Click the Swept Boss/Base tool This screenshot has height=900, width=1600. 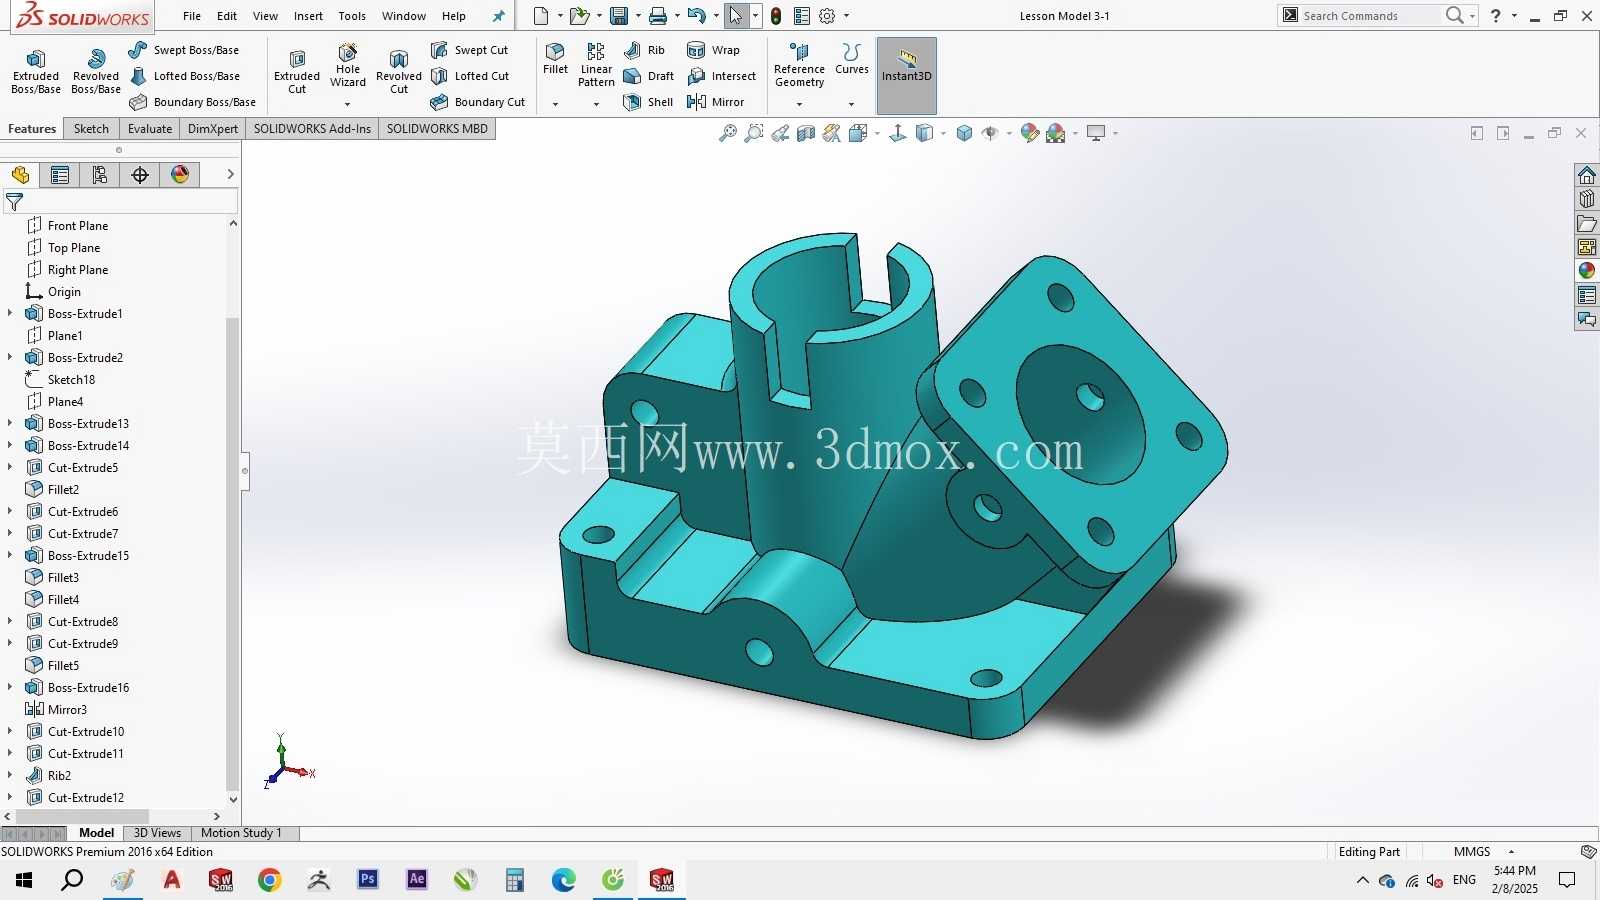184,50
